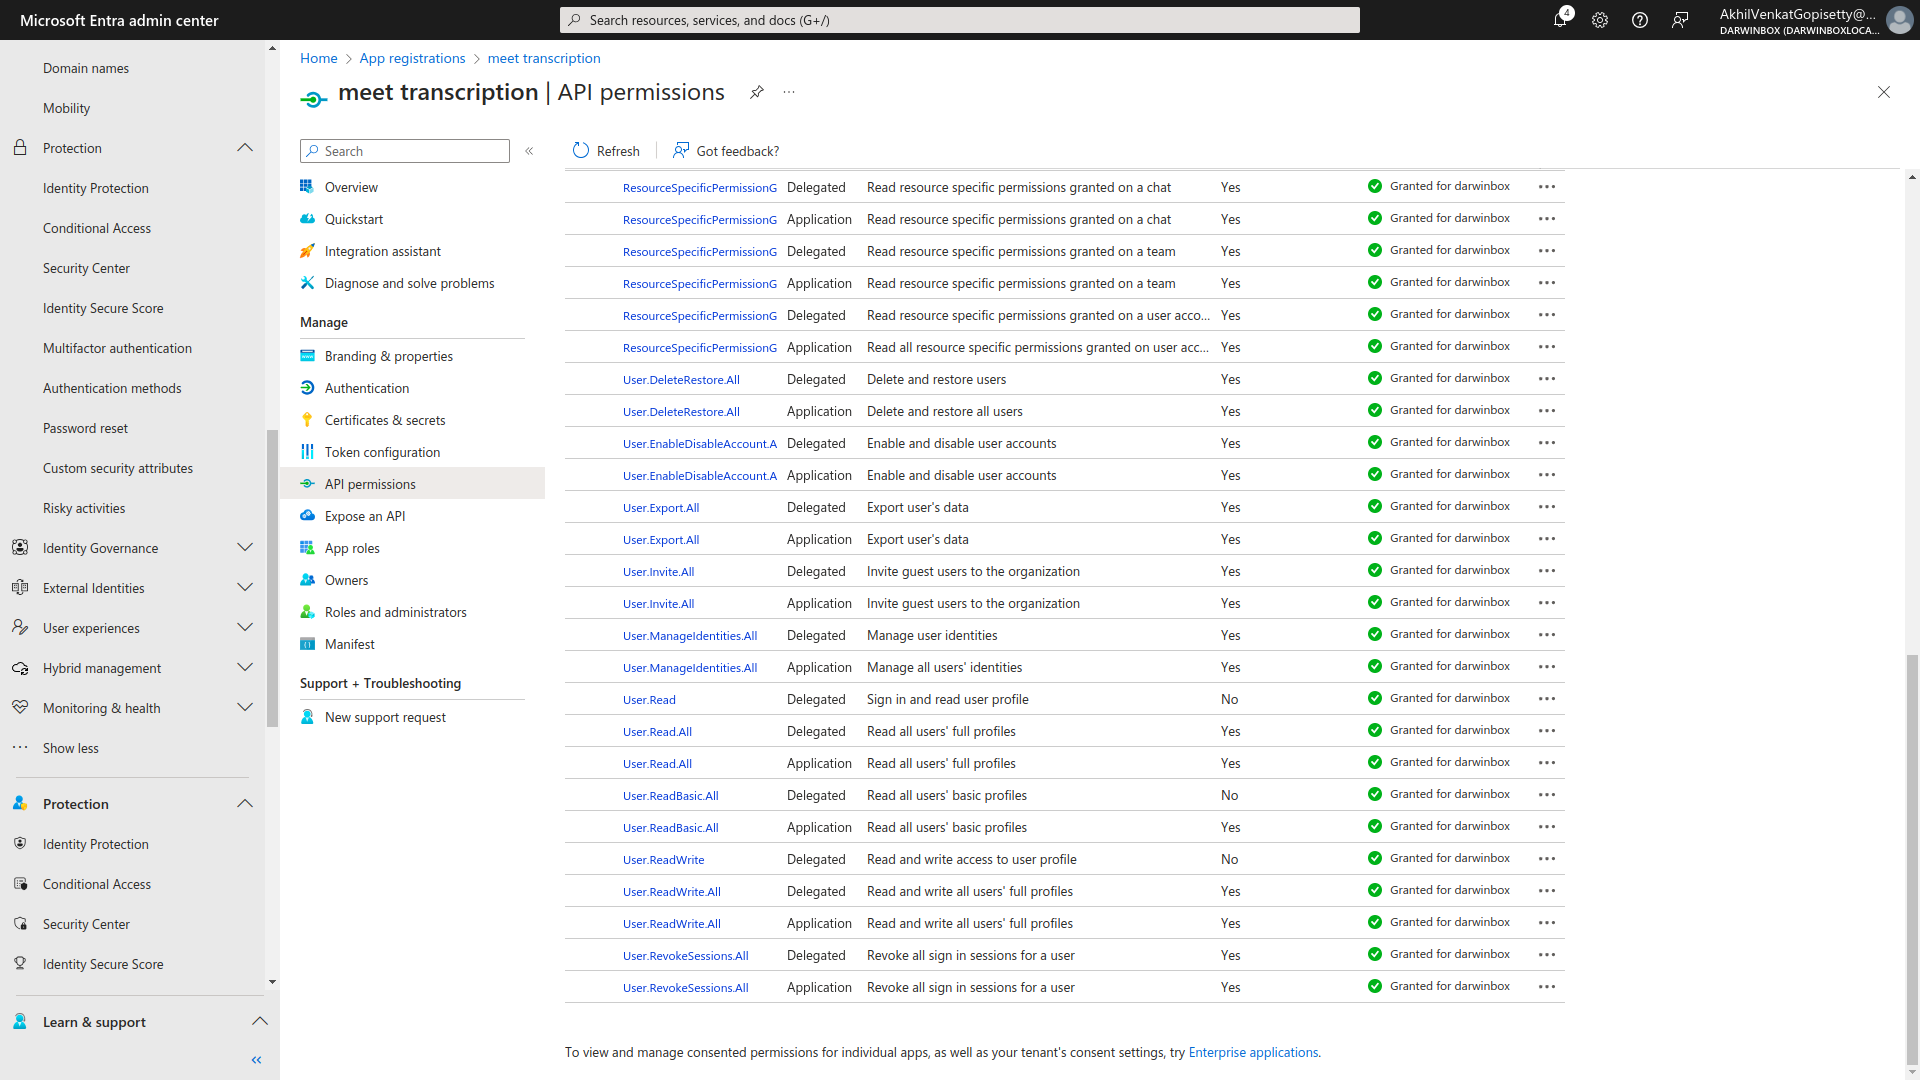This screenshot has width=1920, height=1080.
Task: Click the pin icon next to API permissions title
Action: tap(757, 91)
